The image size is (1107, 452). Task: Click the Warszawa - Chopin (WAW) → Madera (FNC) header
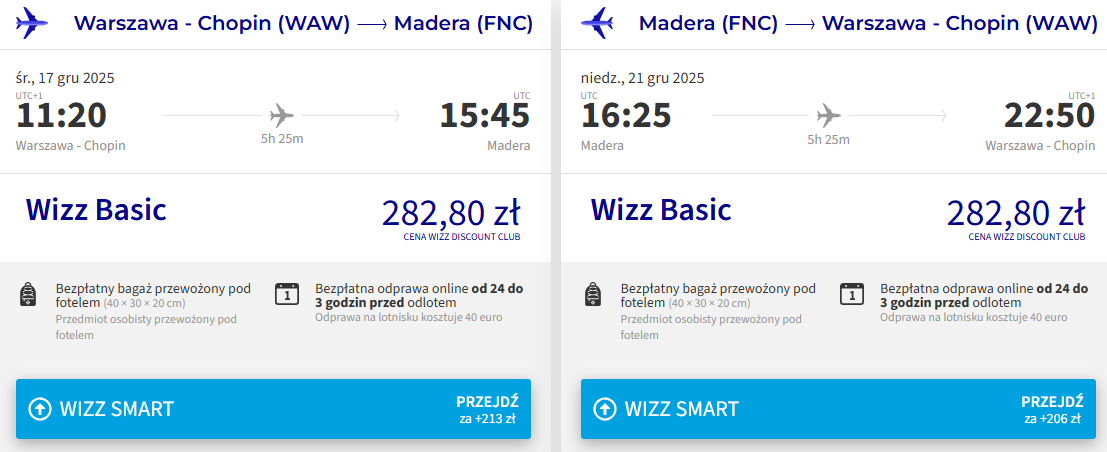(303, 23)
